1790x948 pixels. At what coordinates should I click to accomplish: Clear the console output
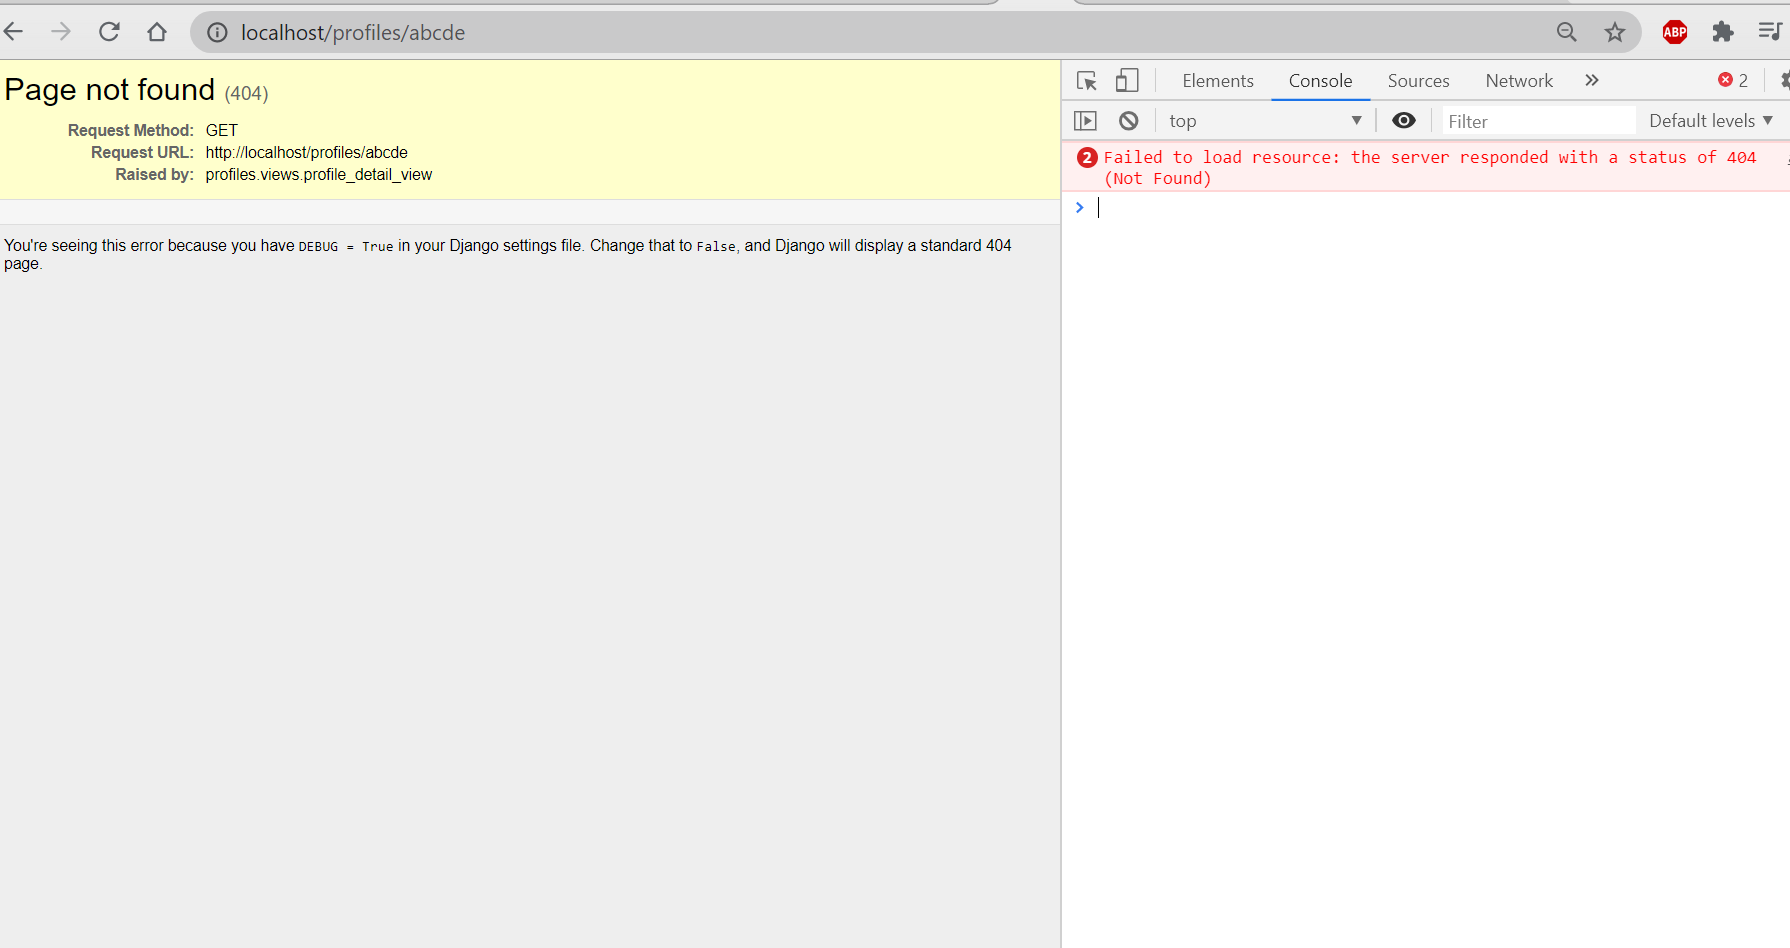coord(1129,121)
